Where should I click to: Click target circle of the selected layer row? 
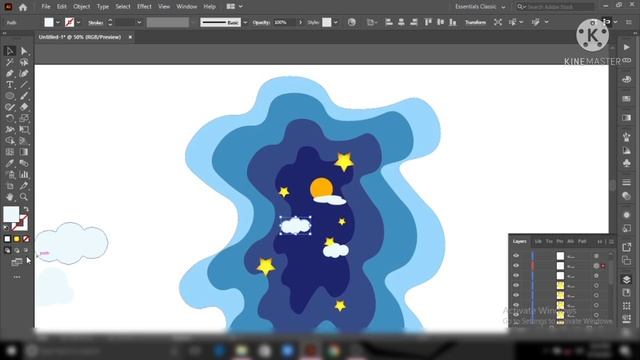pyautogui.click(x=596, y=266)
